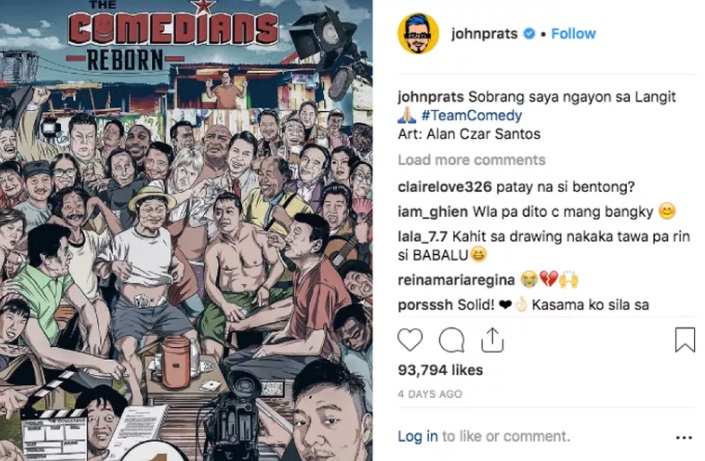705x461 pixels.
Task: Click Log in link
Action: point(418,436)
